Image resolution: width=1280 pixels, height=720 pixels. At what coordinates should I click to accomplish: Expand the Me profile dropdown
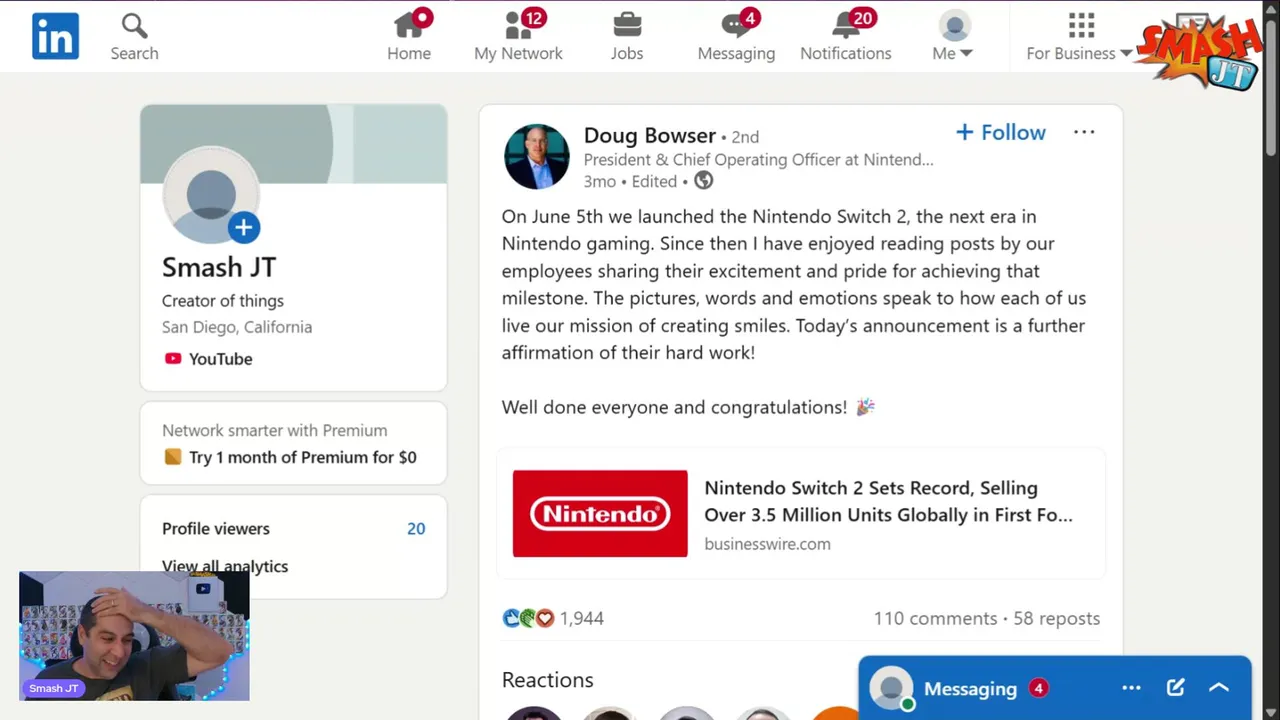tap(953, 38)
